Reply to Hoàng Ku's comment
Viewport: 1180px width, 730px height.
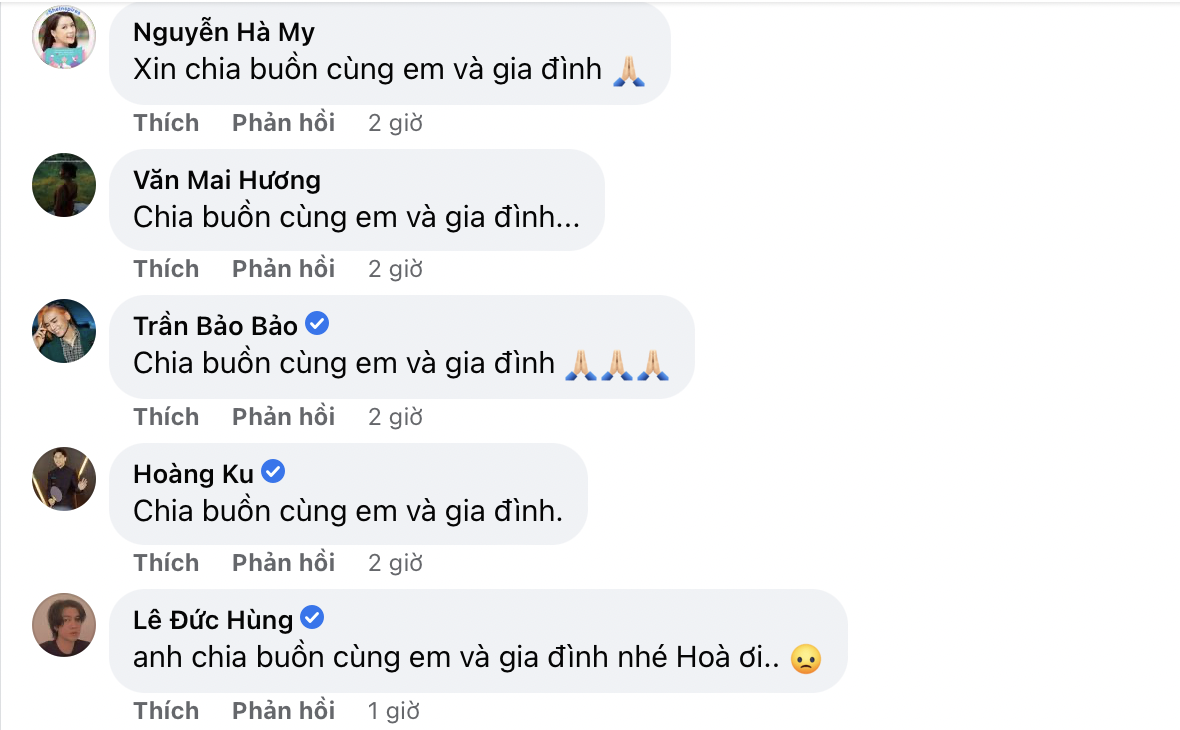point(284,562)
